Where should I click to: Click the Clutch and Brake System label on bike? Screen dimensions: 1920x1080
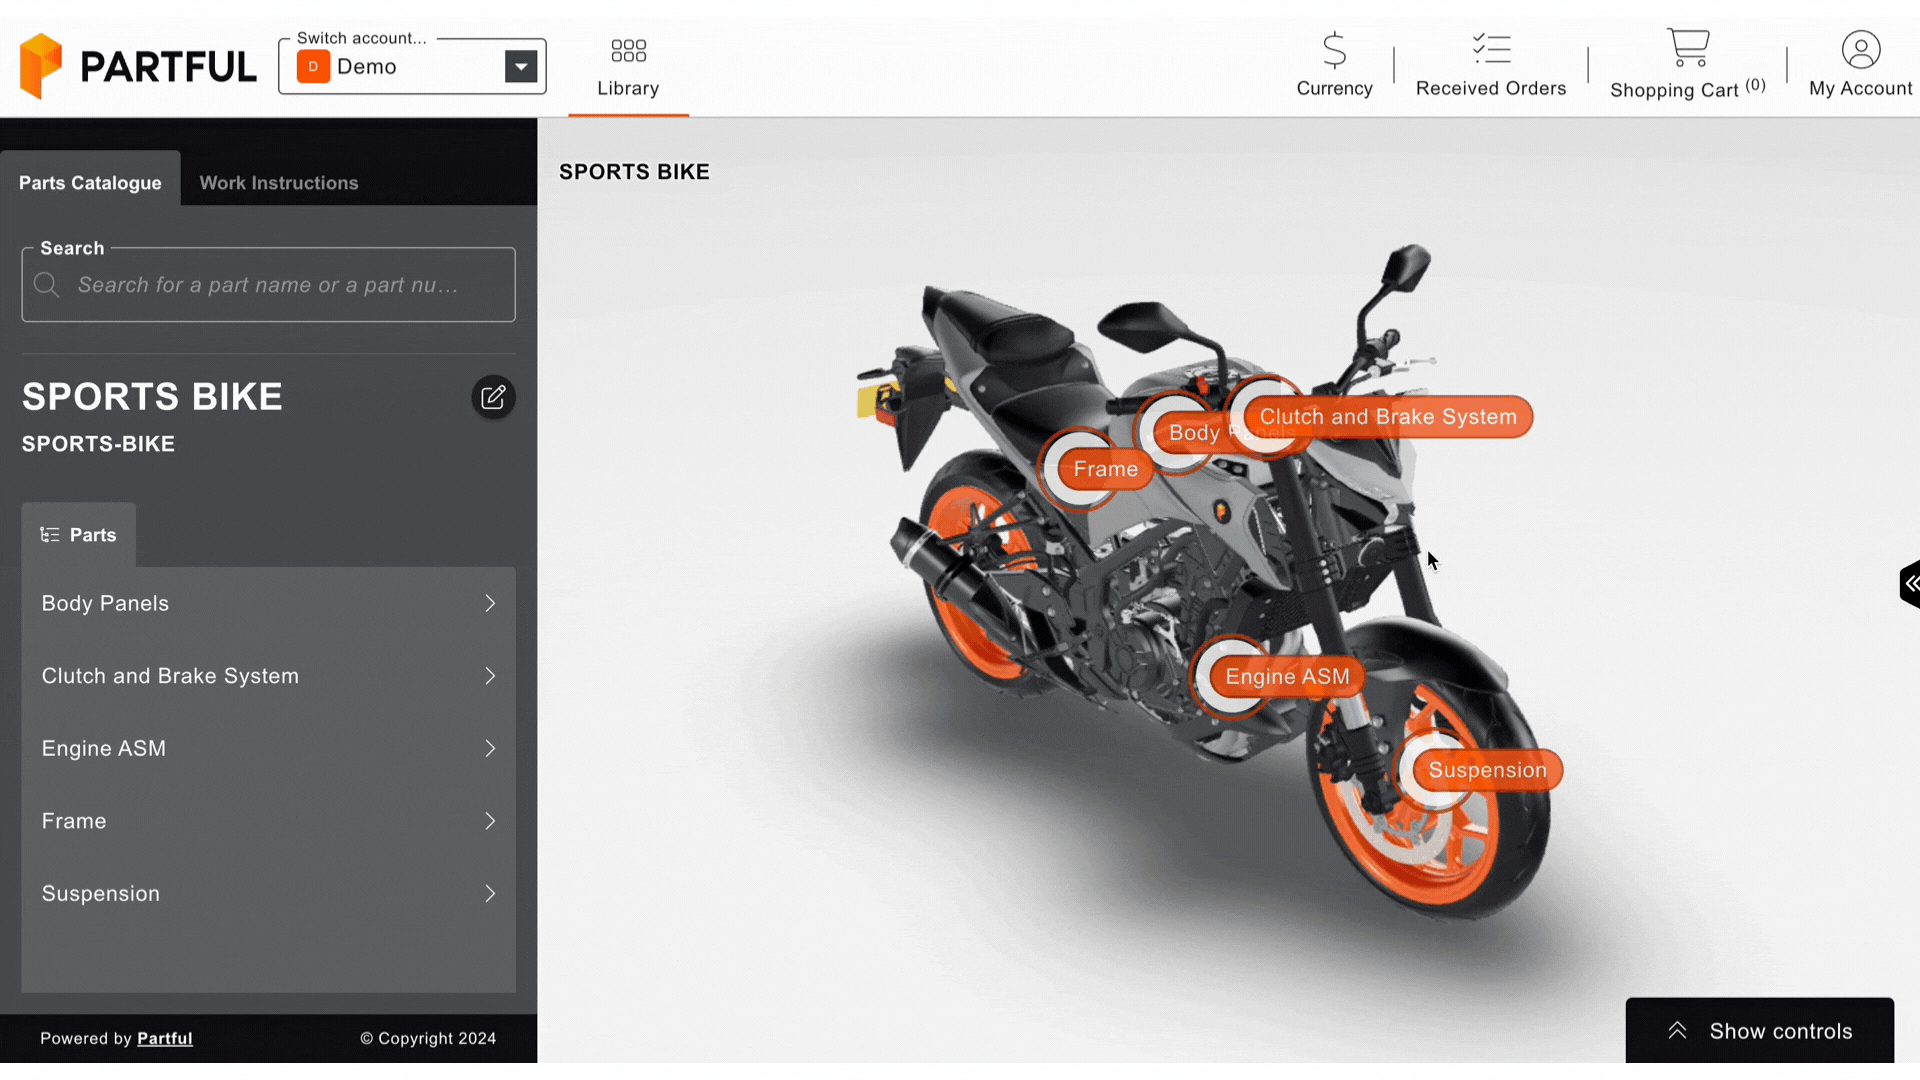[1387, 417]
